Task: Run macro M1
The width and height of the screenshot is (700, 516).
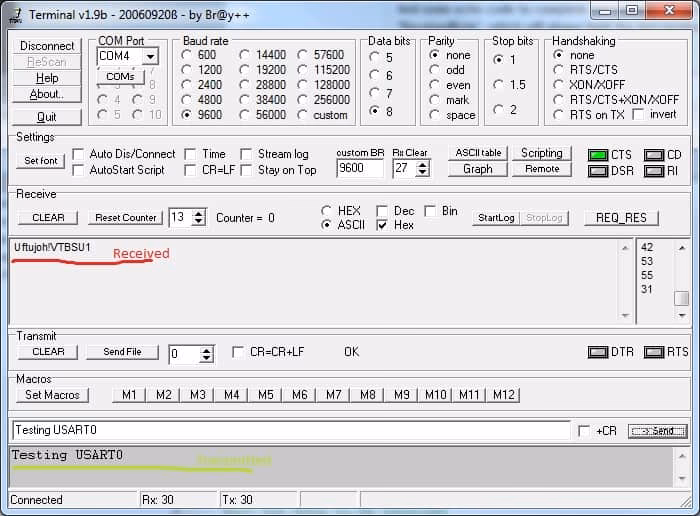Action: tap(129, 395)
